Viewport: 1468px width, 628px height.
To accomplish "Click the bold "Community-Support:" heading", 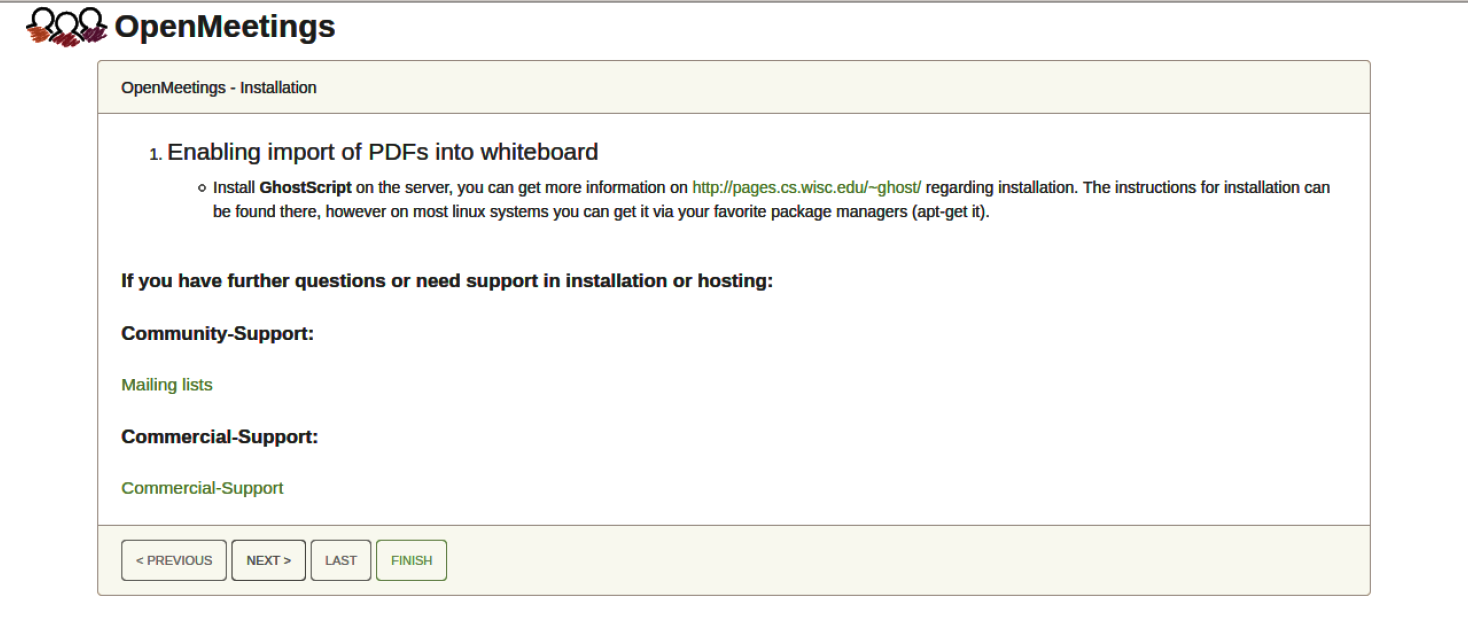I will pos(218,333).
